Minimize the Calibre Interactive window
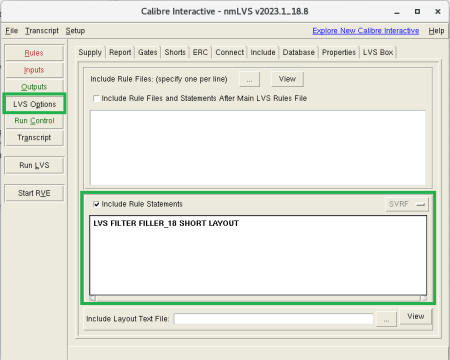Viewport: 450px width, 360px height. coord(397,12)
